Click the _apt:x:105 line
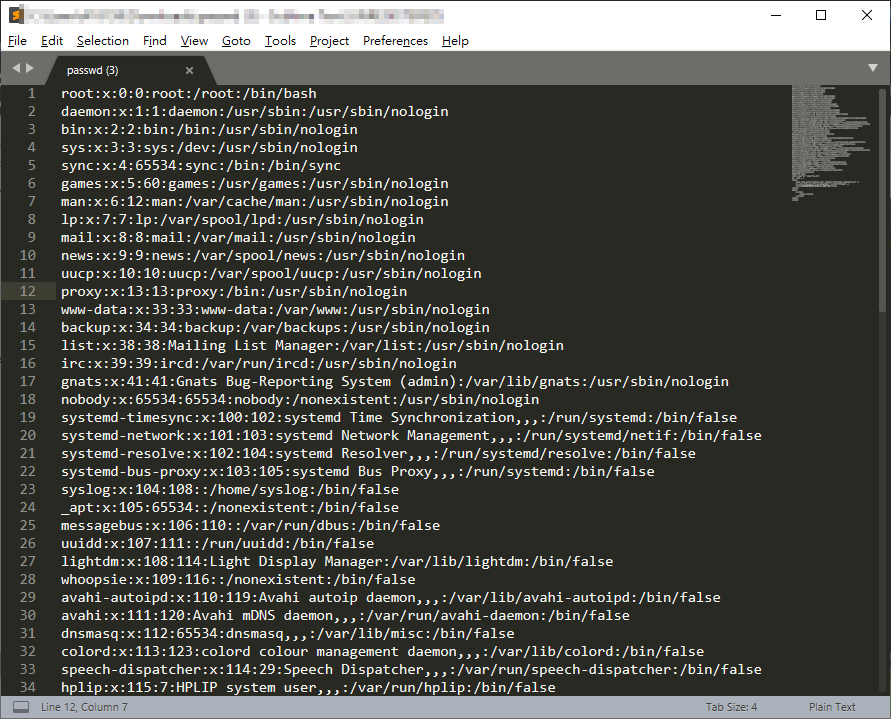Viewport: 891px width, 719px height. tap(230, 508)
